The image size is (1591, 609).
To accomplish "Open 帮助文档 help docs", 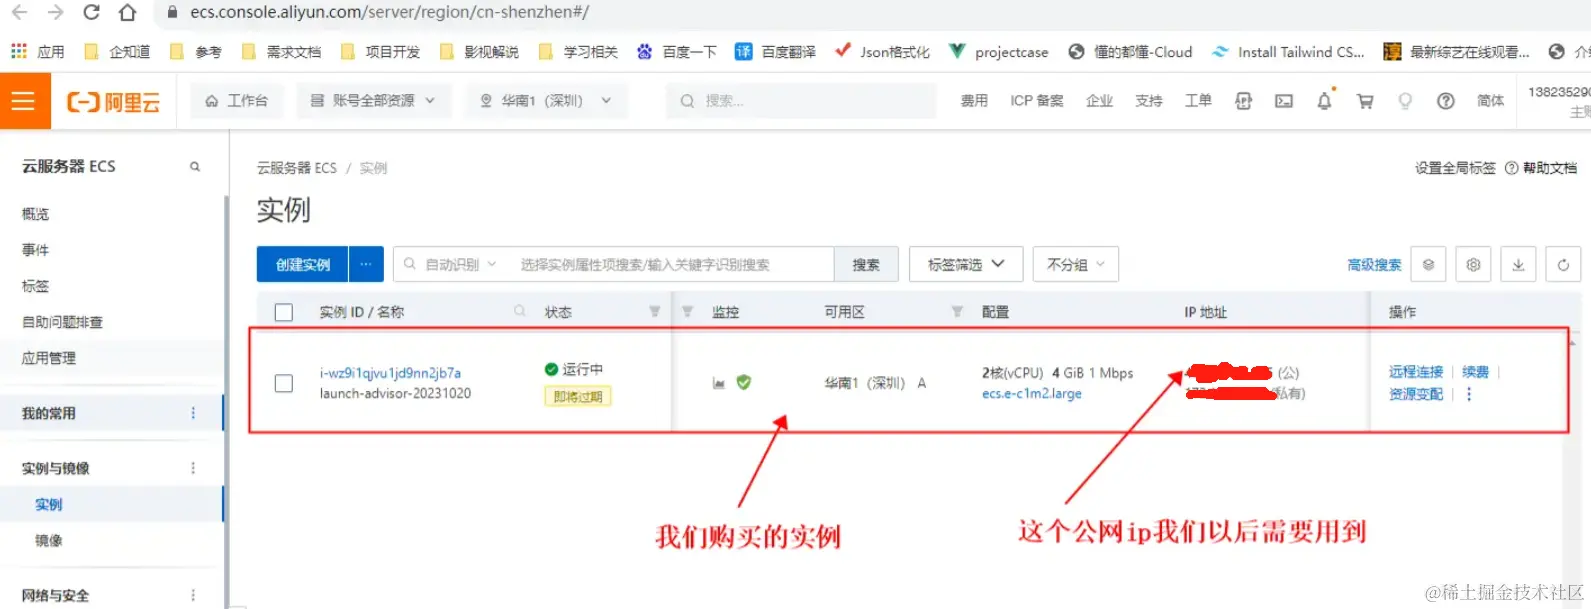I will [1541, 168].
